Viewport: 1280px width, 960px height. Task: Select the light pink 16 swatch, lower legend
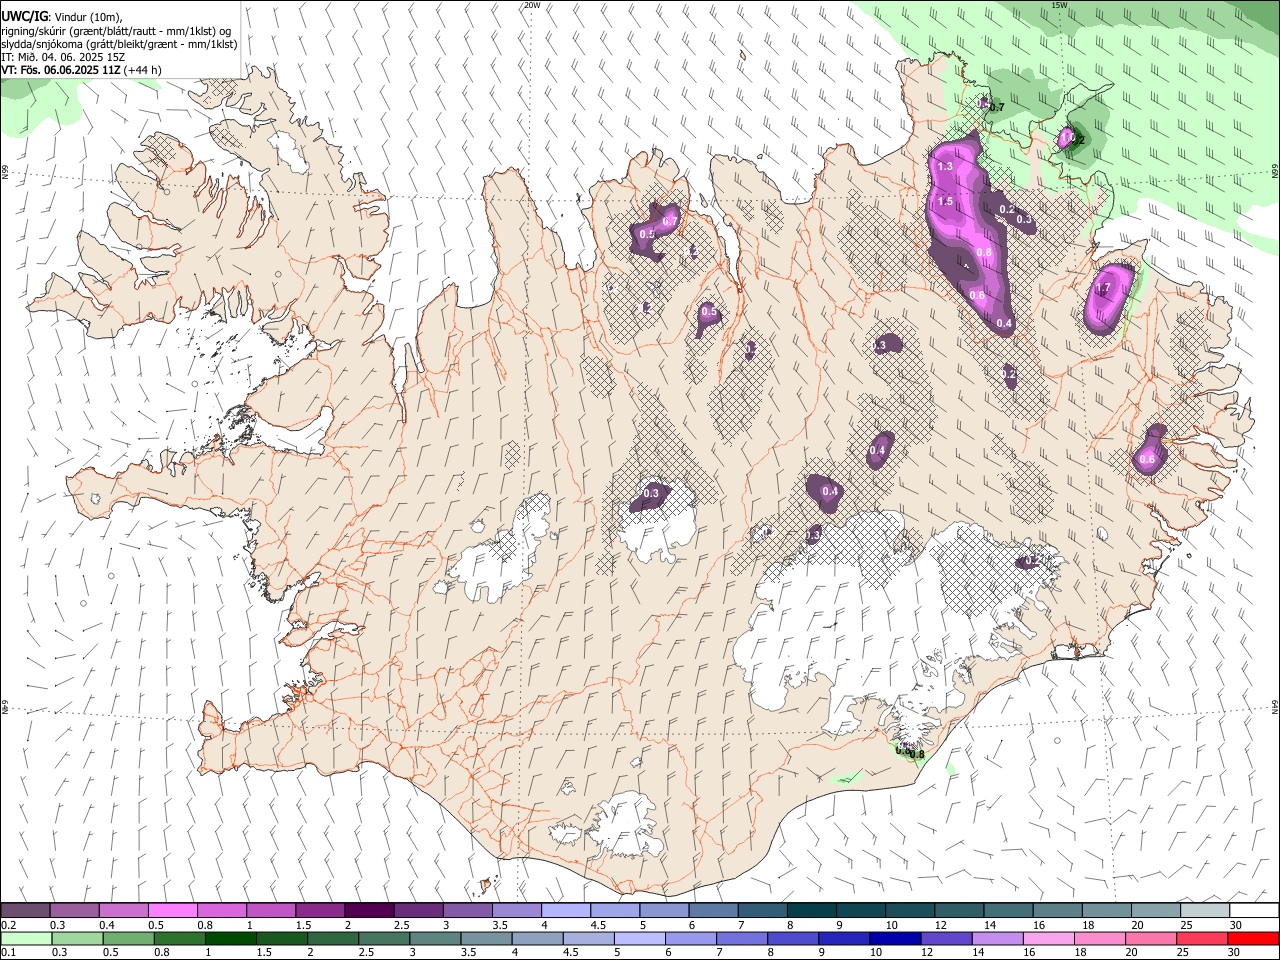[x=1049, y=939]
